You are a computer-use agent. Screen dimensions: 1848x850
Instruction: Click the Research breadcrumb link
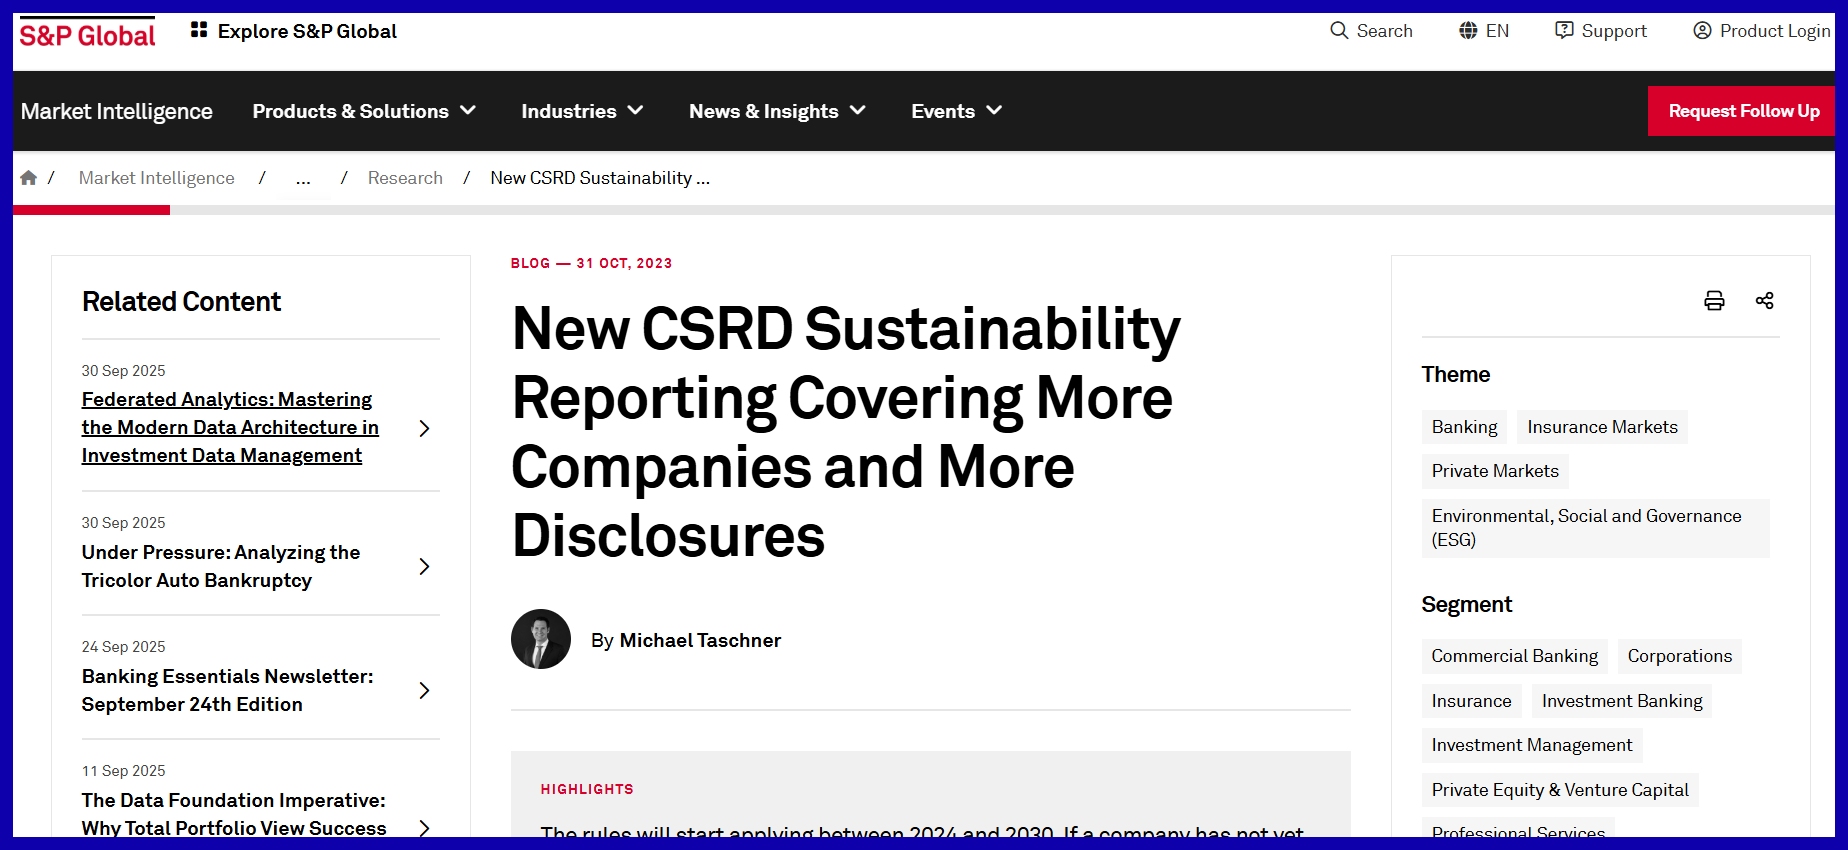coord(405,178)
